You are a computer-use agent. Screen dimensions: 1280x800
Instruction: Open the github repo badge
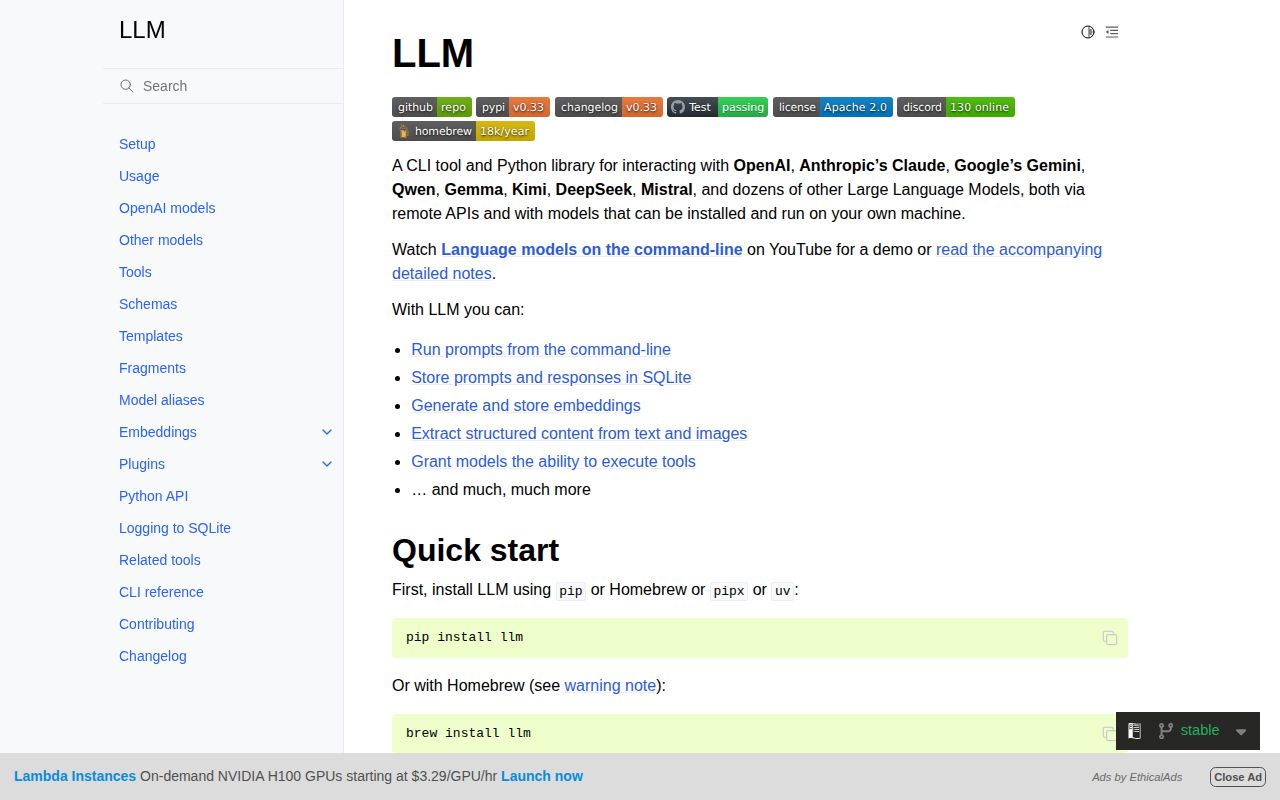[x=432, y=107]
